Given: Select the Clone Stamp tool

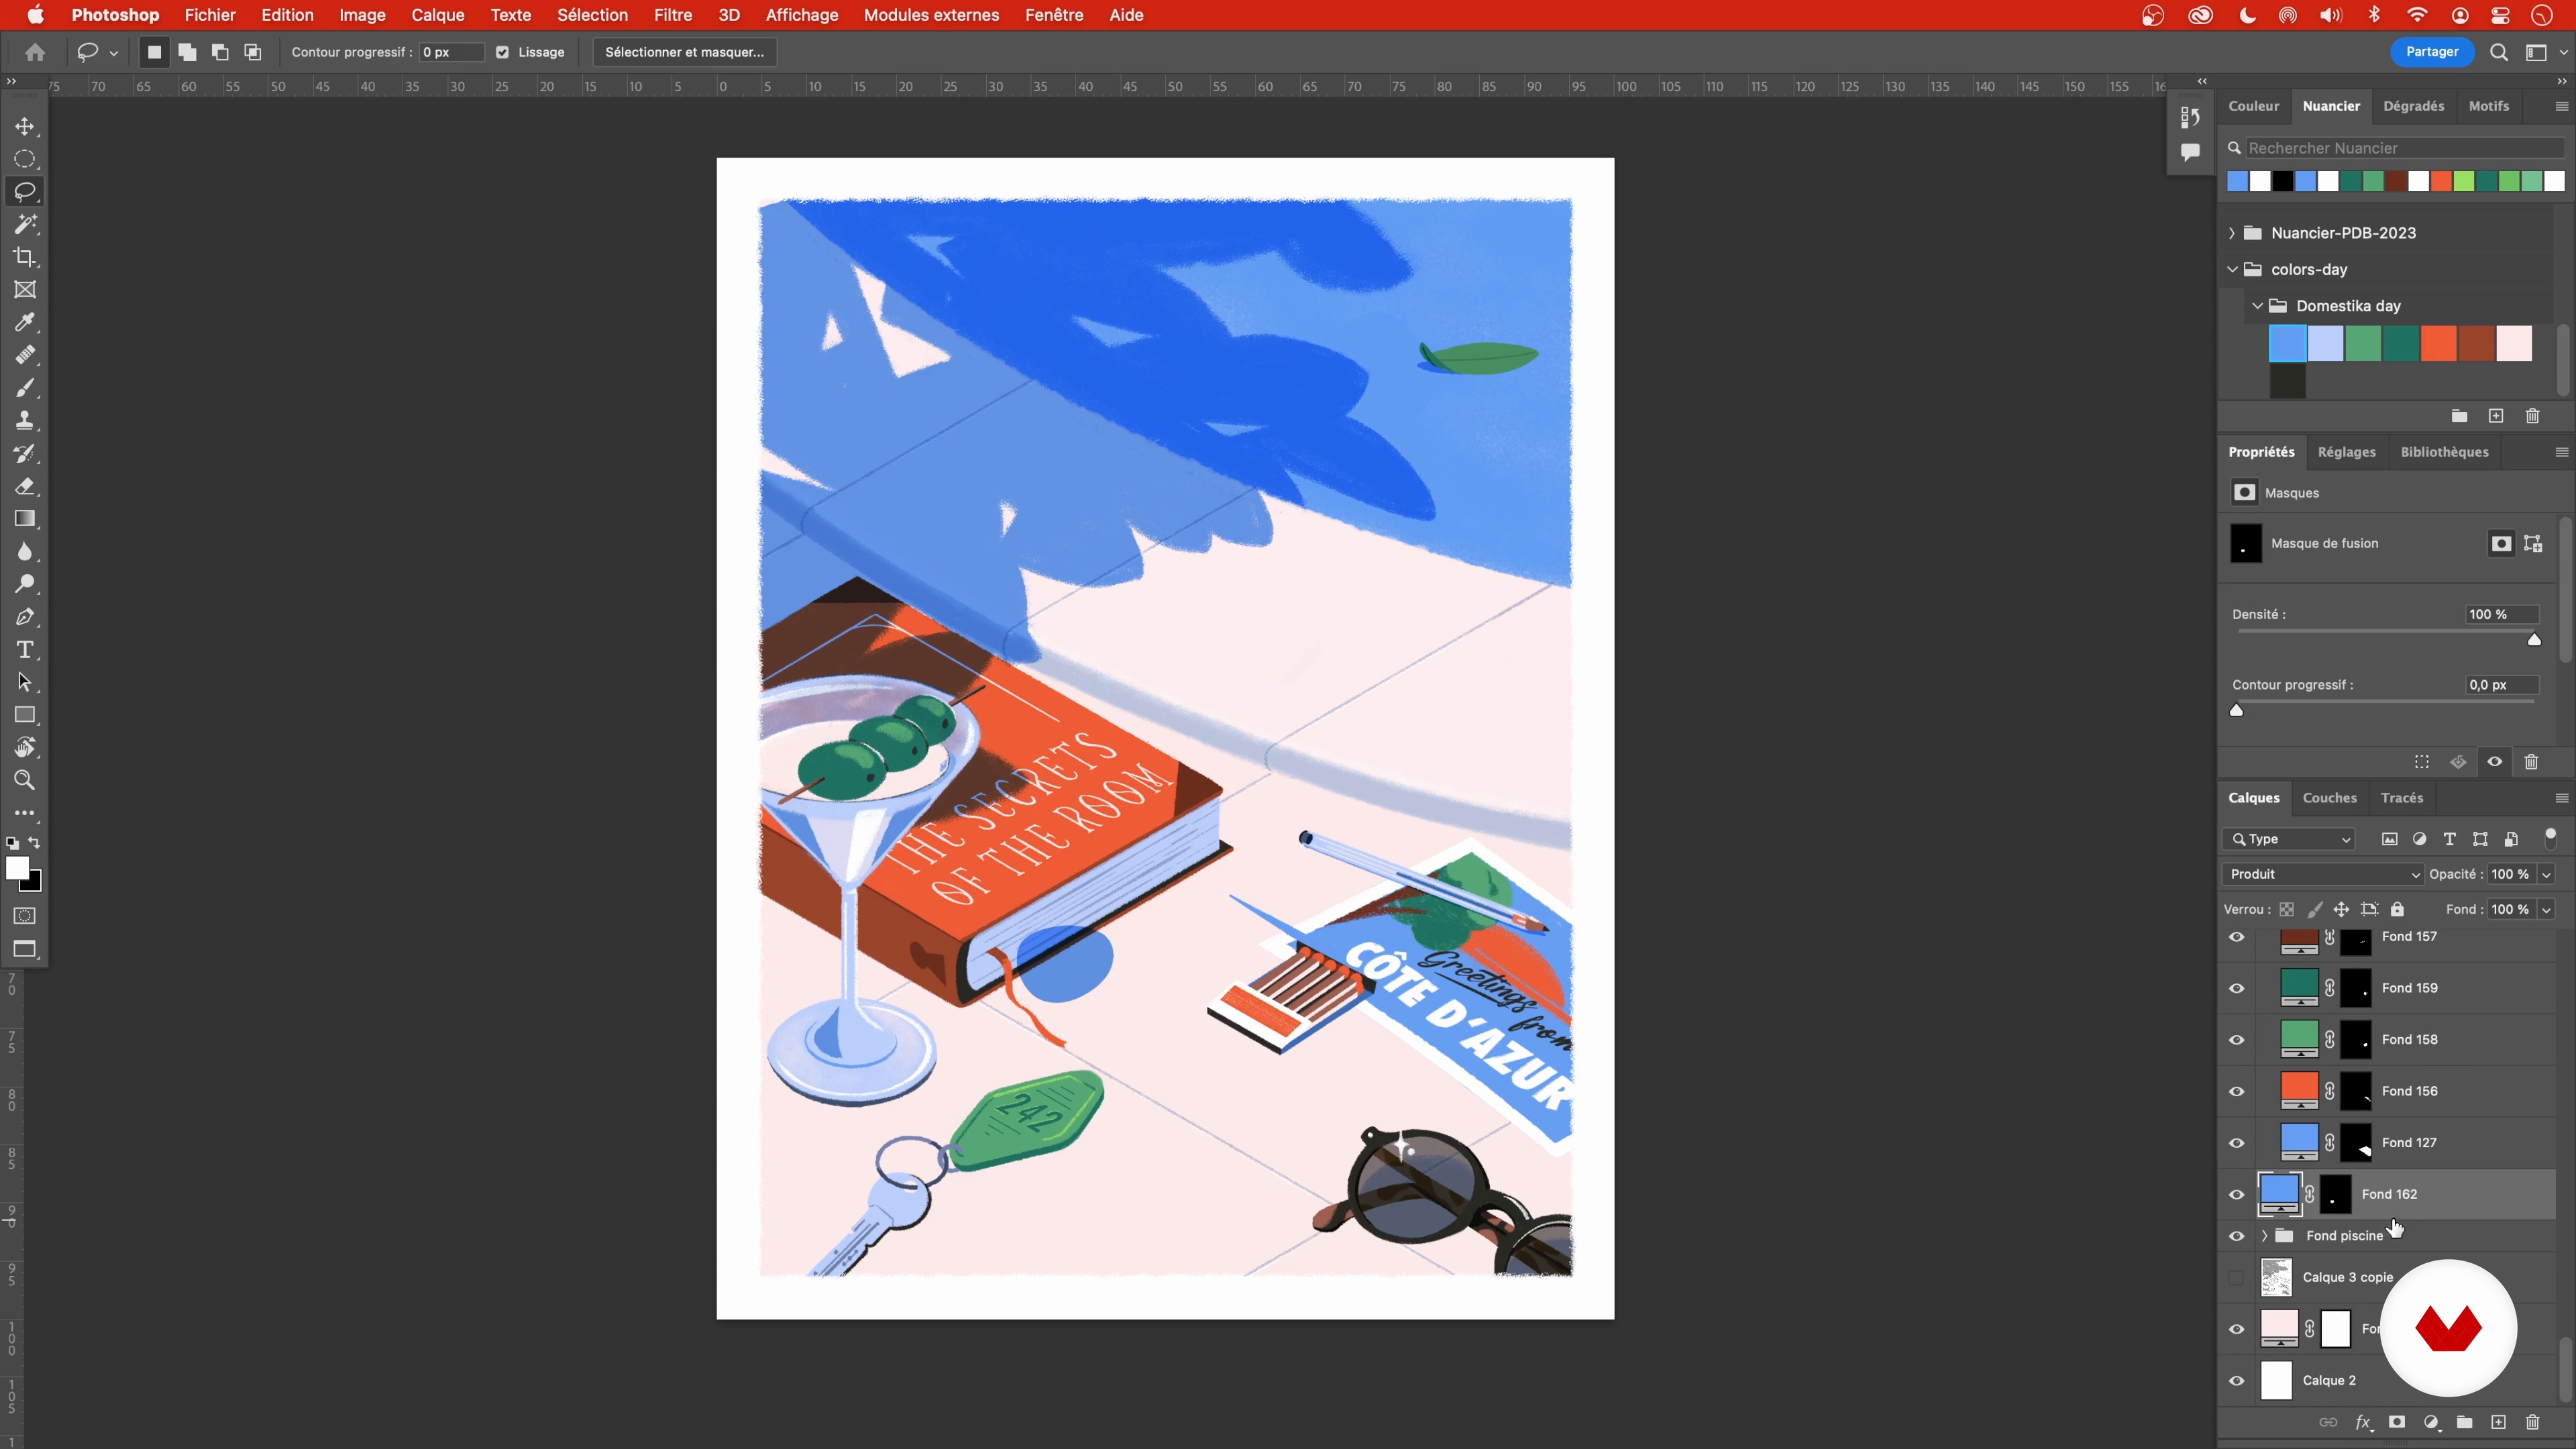Looking at the screenshot, I should tap(25, 420).
